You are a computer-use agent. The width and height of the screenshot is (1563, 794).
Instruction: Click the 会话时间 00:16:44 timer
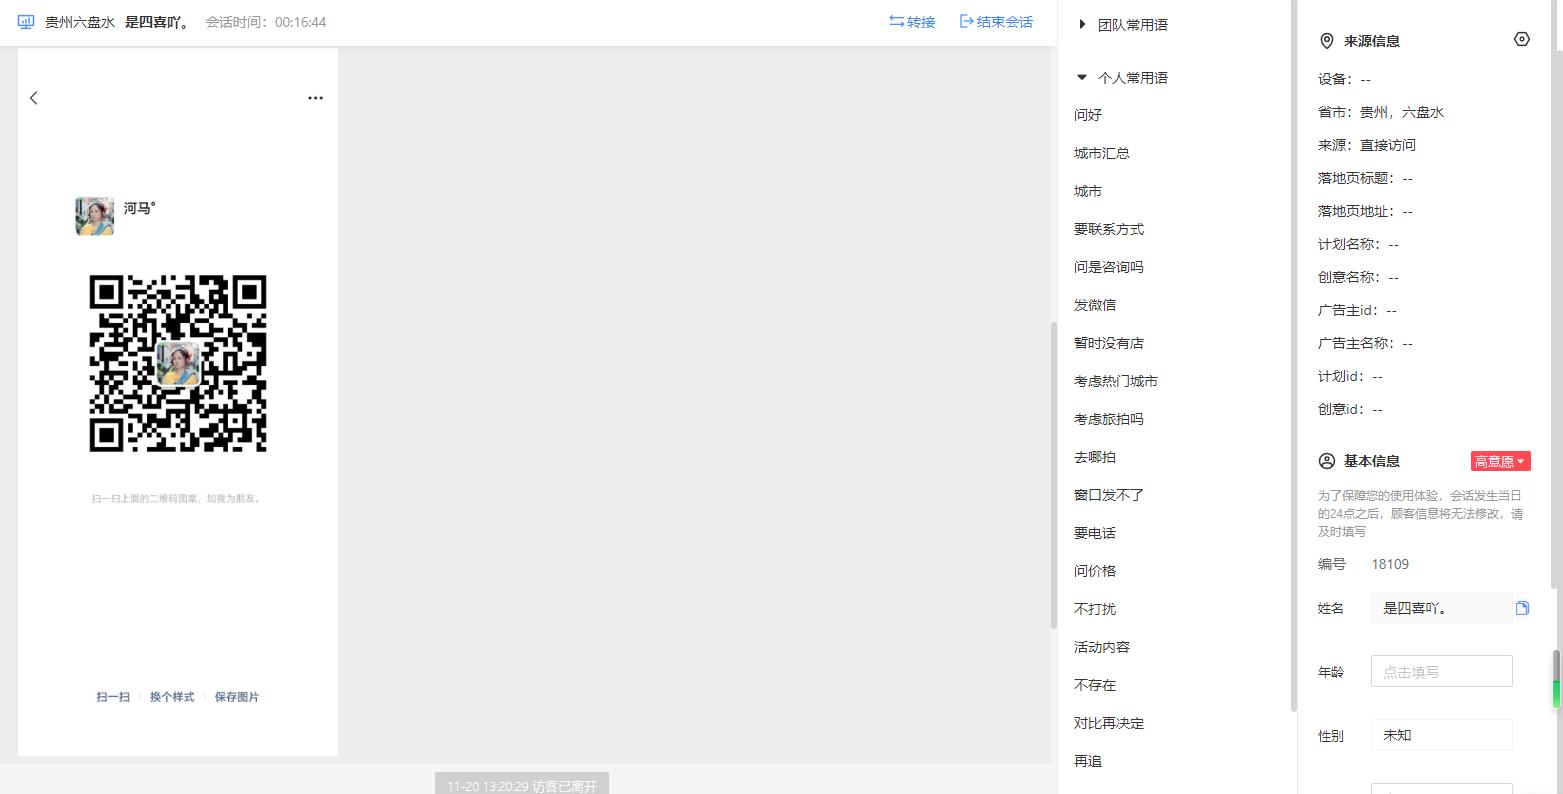coord(266,22)
